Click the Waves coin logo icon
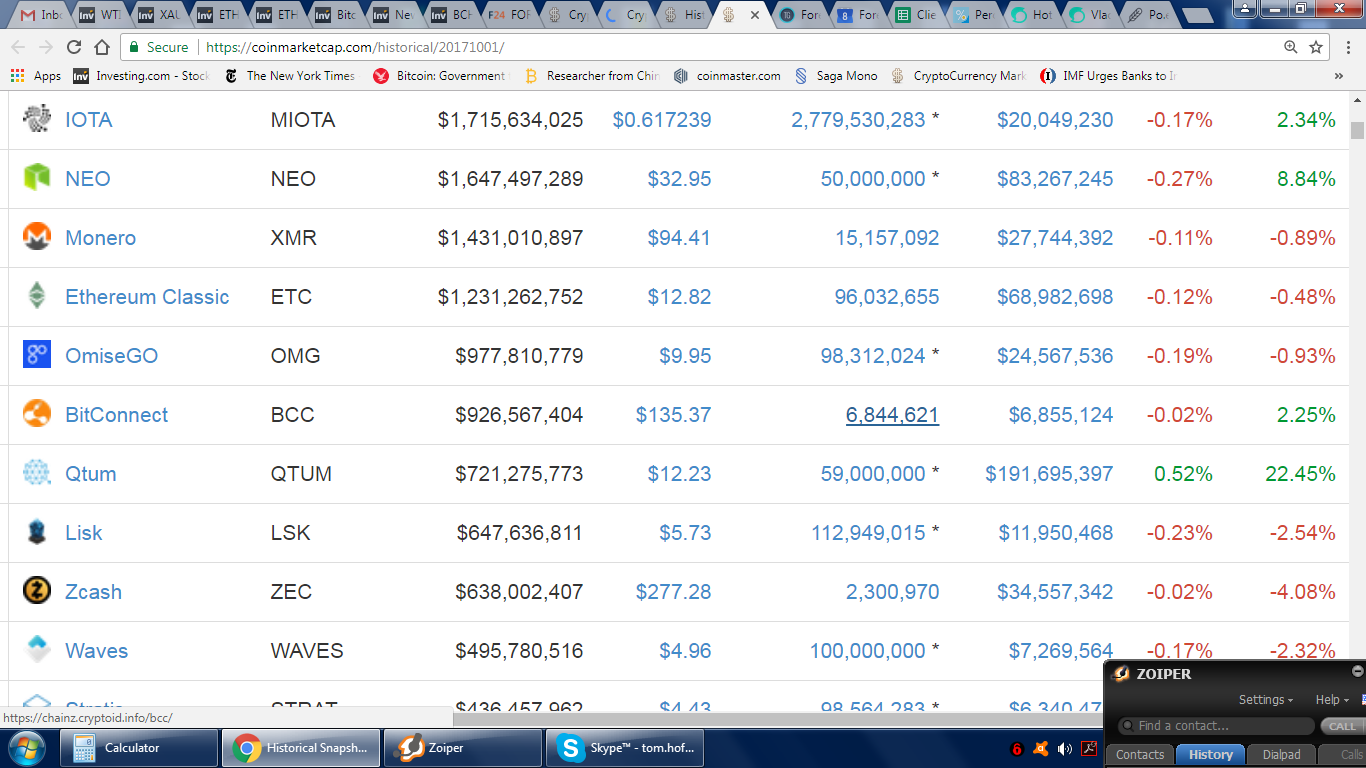This screenshot has width=1366, height=768. tap(37, 650)
